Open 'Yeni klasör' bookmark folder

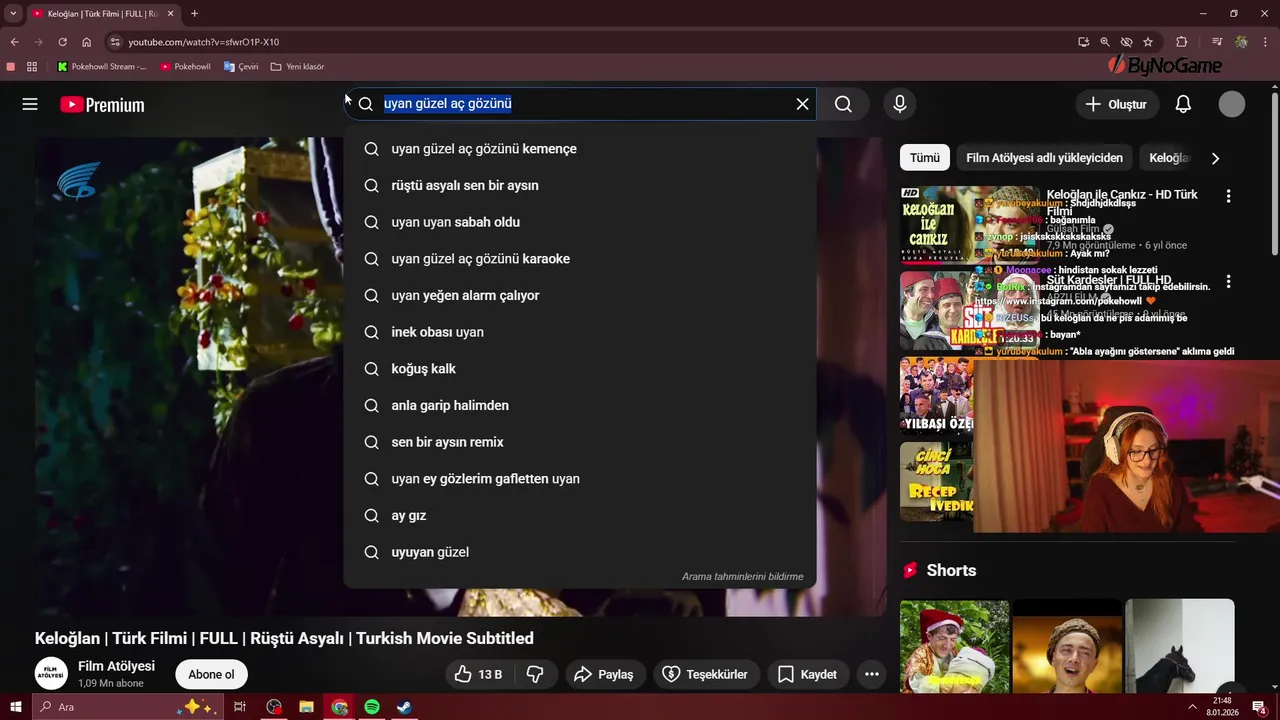pyautogui.click(x=298, y=67)
